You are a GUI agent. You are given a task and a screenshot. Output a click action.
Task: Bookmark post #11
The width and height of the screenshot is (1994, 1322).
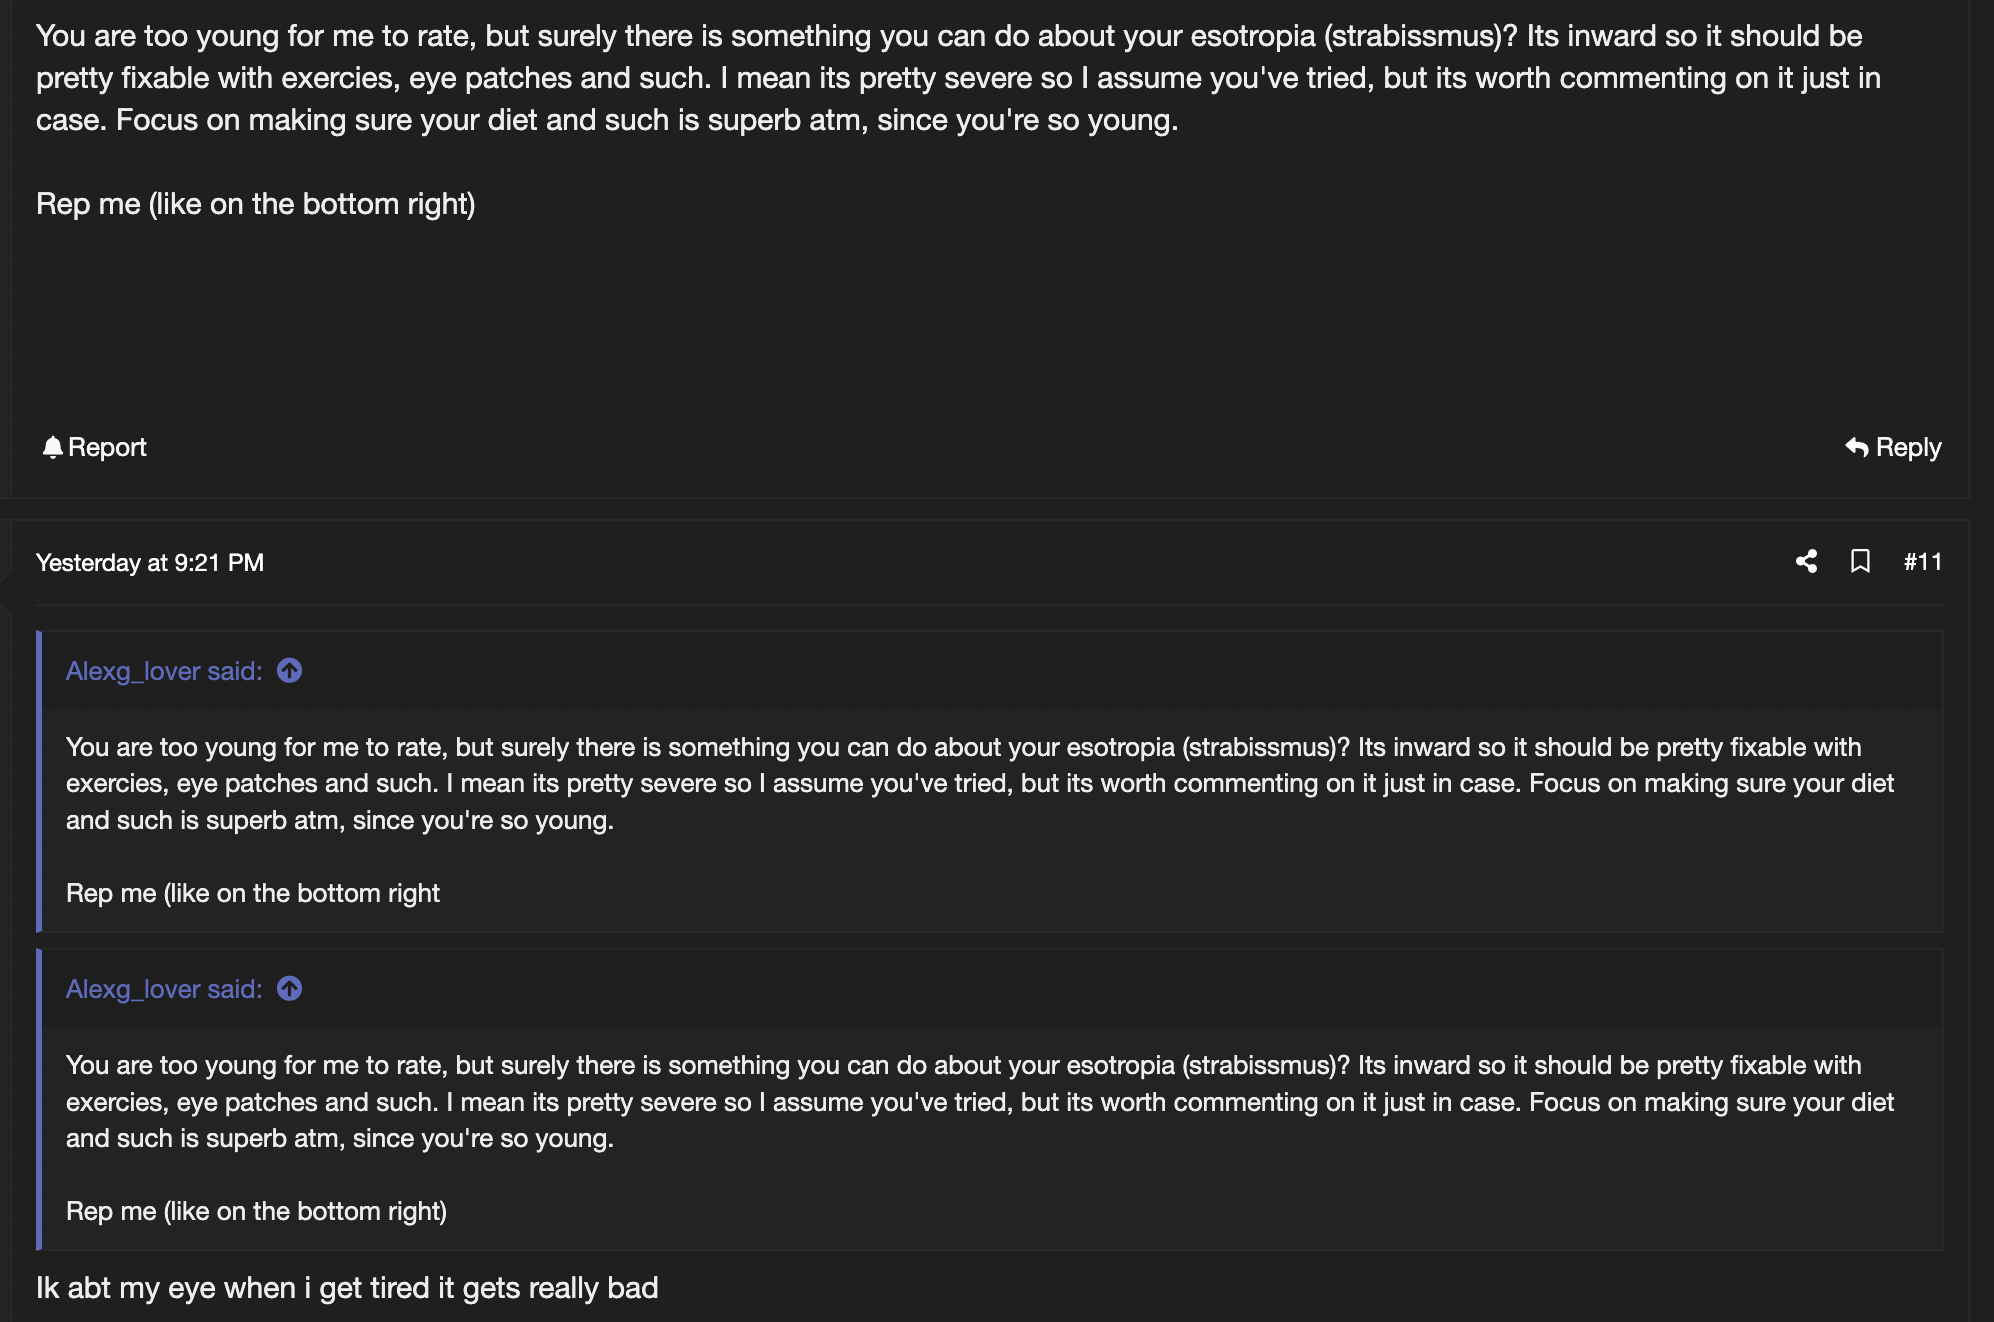[x=1860, y=561]
